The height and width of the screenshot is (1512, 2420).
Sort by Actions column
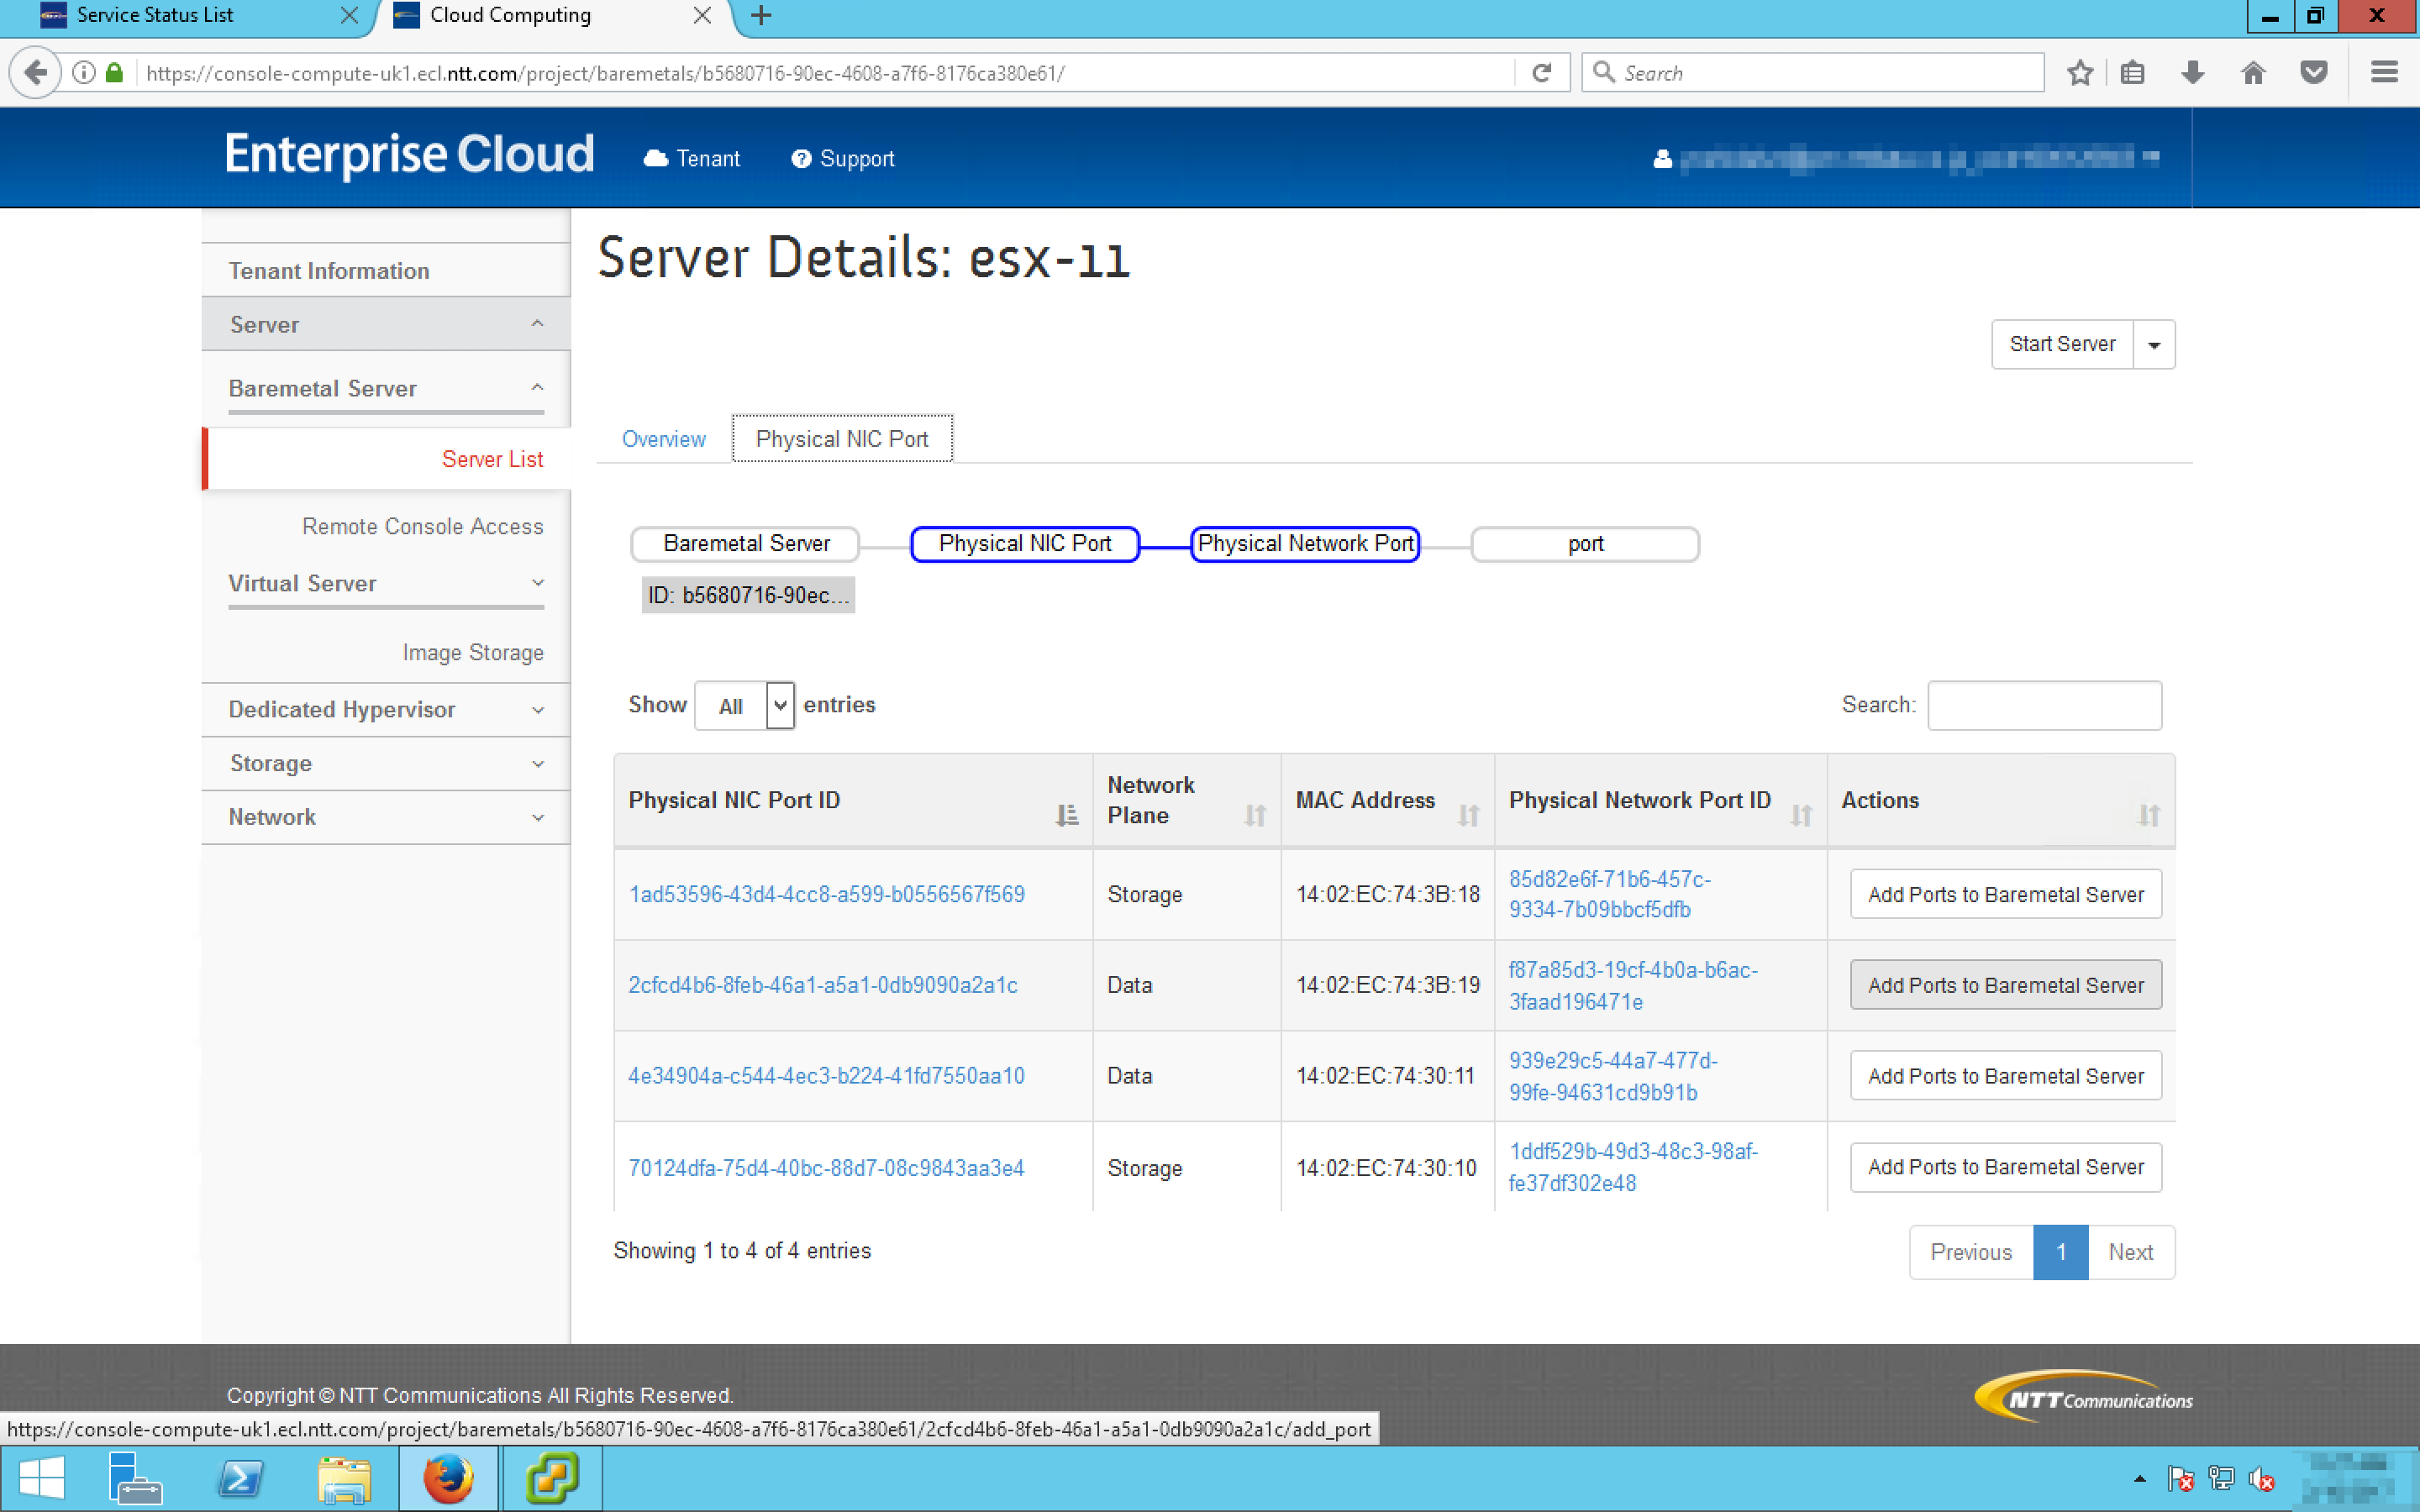2148,816
